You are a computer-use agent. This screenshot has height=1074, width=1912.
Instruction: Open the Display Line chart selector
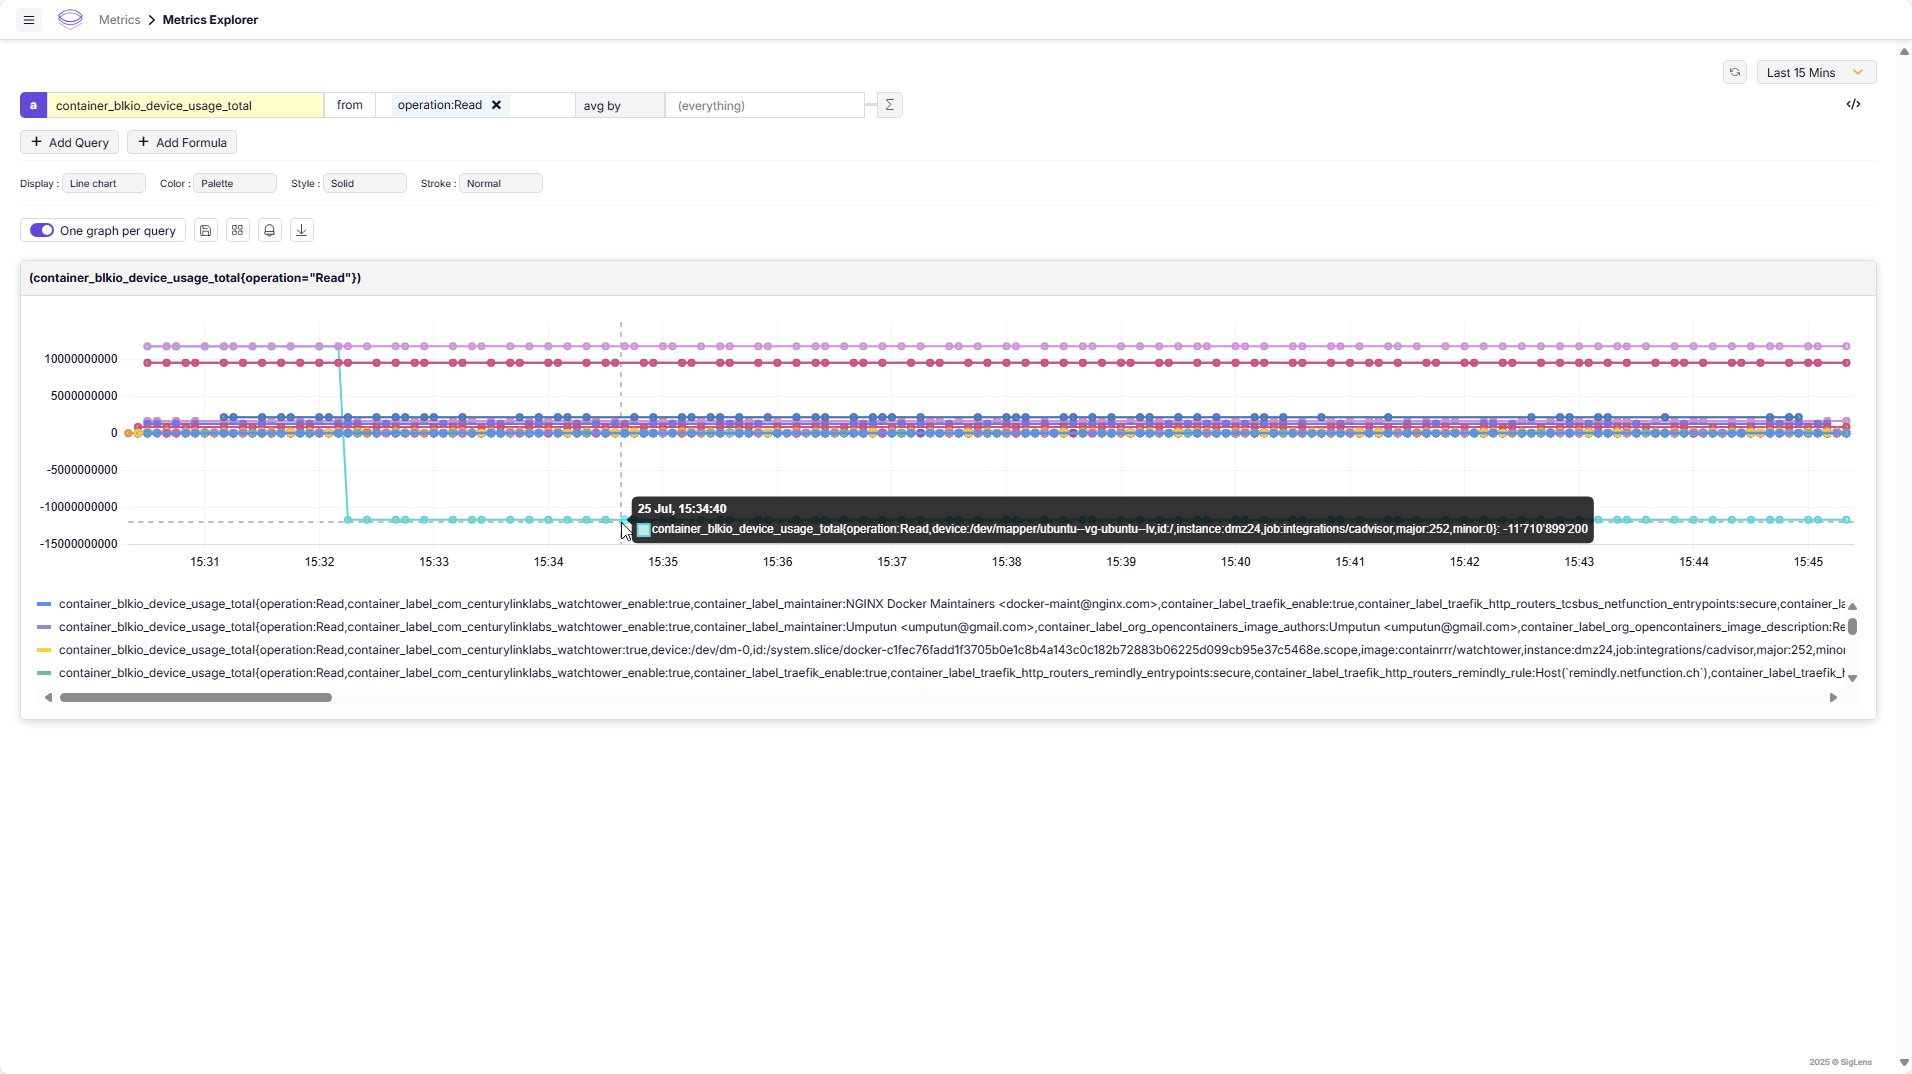[102, 183]
